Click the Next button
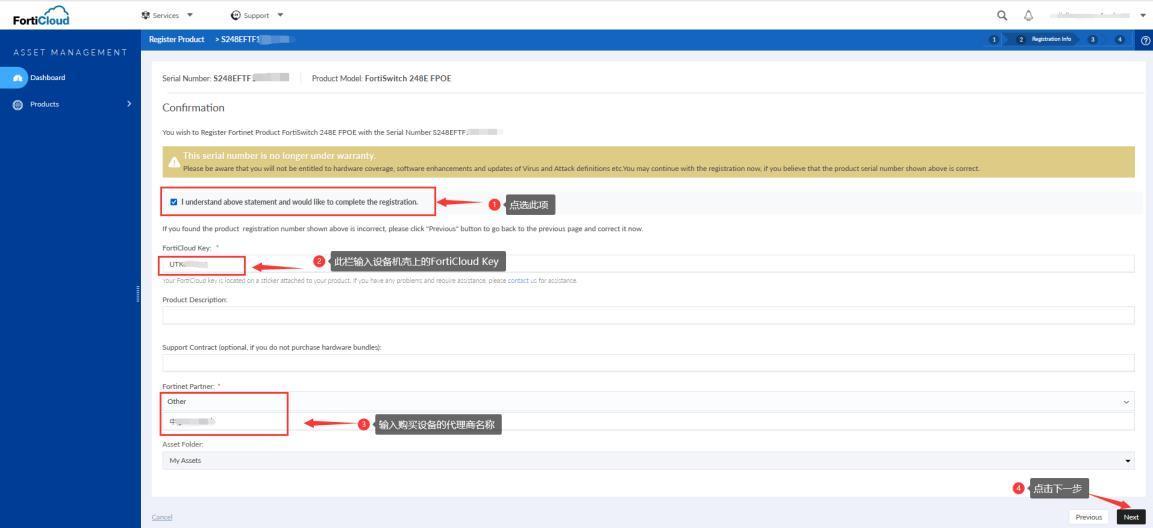This screenshot has height=528, width=1153. click(x=1131, y=517)
